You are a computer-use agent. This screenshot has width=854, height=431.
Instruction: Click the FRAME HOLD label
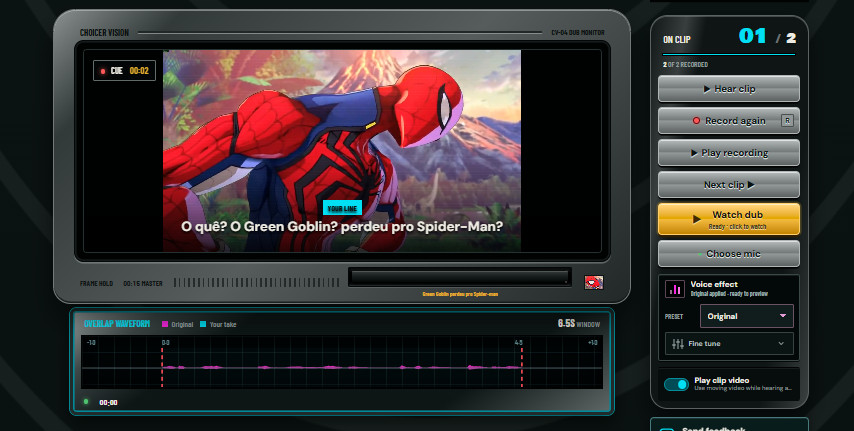[96, 283]
